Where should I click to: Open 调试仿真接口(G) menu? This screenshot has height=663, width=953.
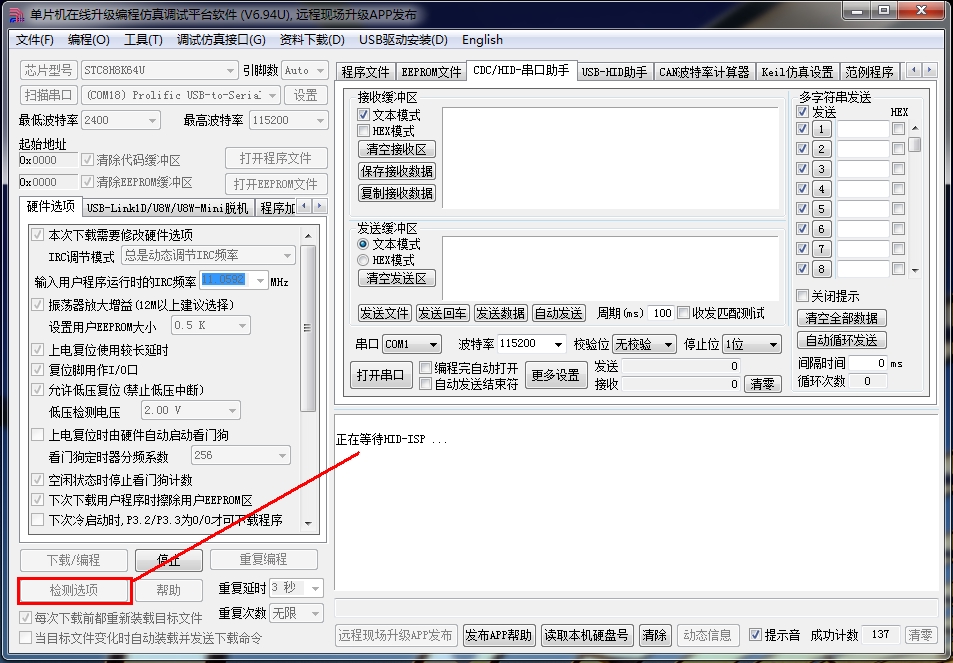click(221, 40)
